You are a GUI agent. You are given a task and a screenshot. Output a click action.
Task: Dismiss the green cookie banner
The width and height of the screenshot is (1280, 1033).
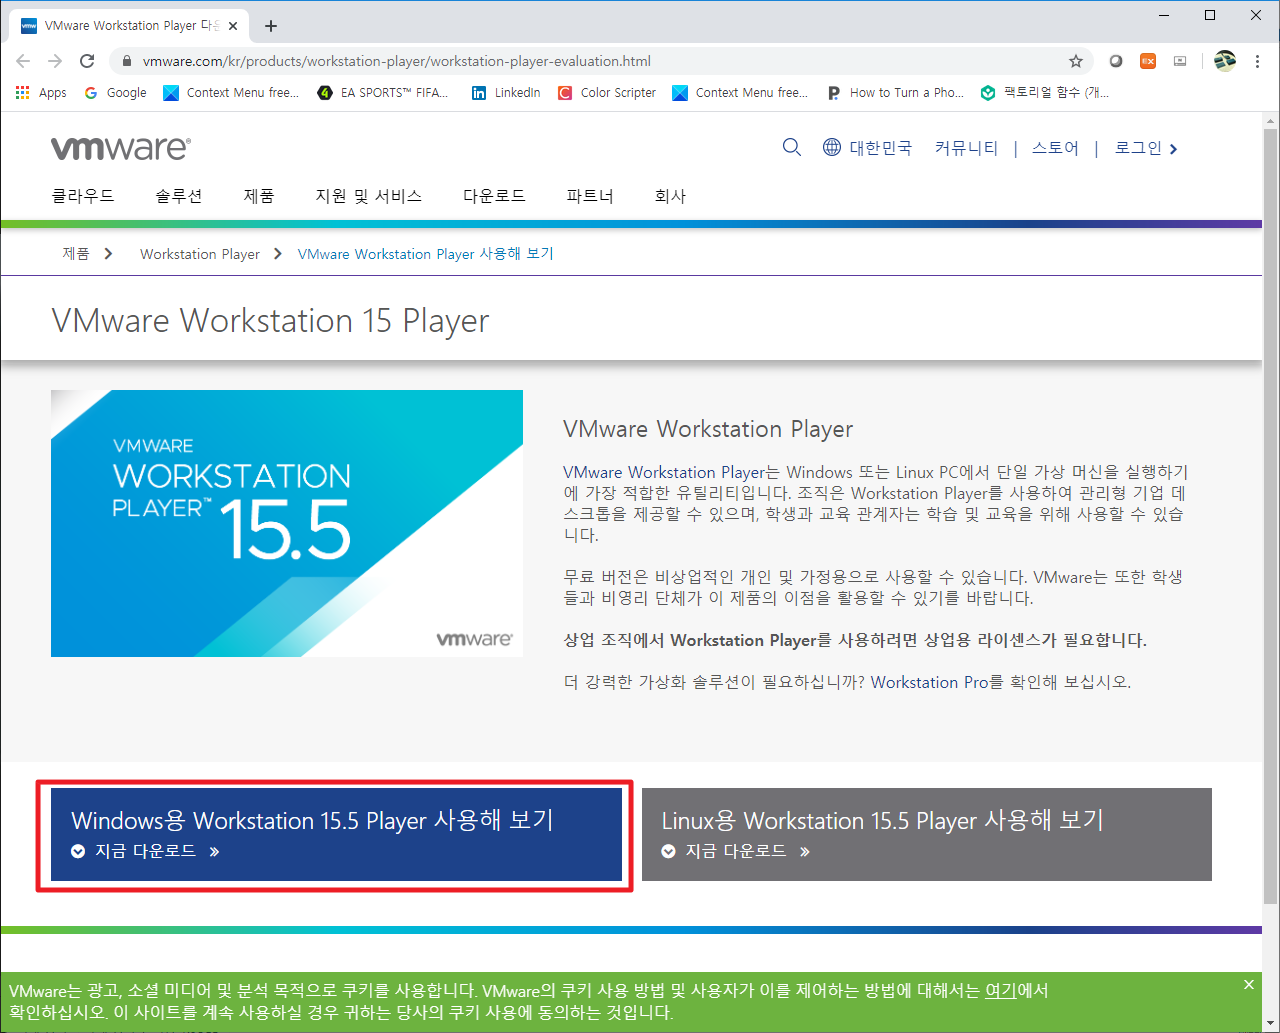(x=1249, y=985)
